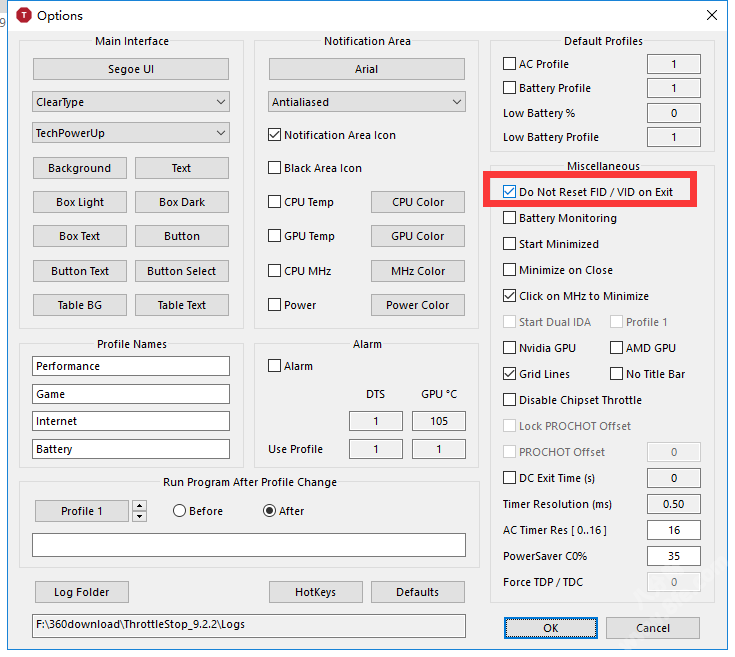Choose the CPU Color button

pos(417,202)
